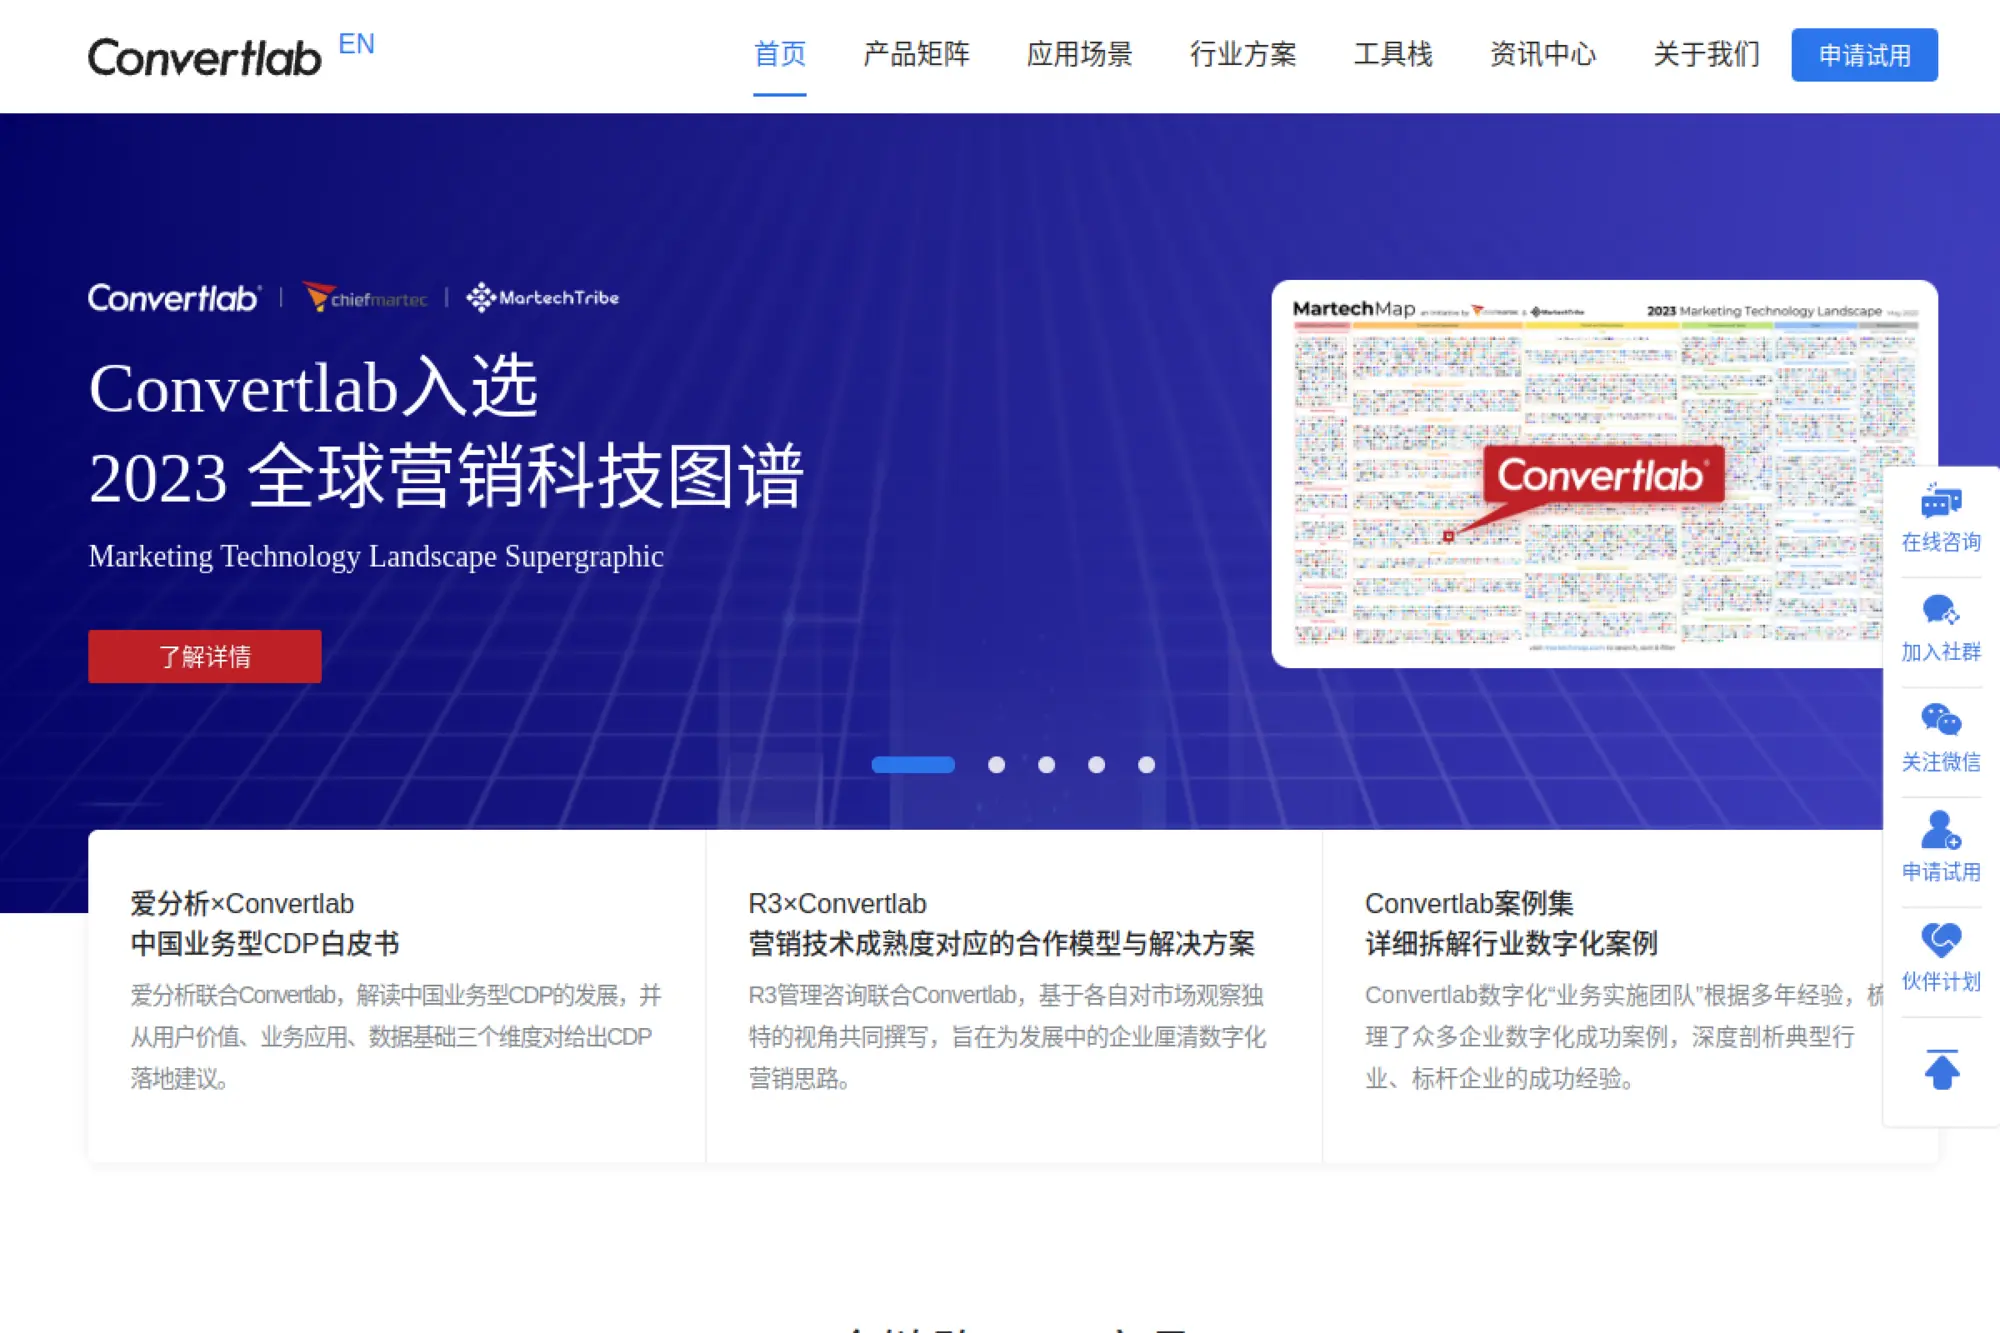Select the last carousel dot
Viewport: 2000px width, 1333px height.
(x=1146, y=765)
